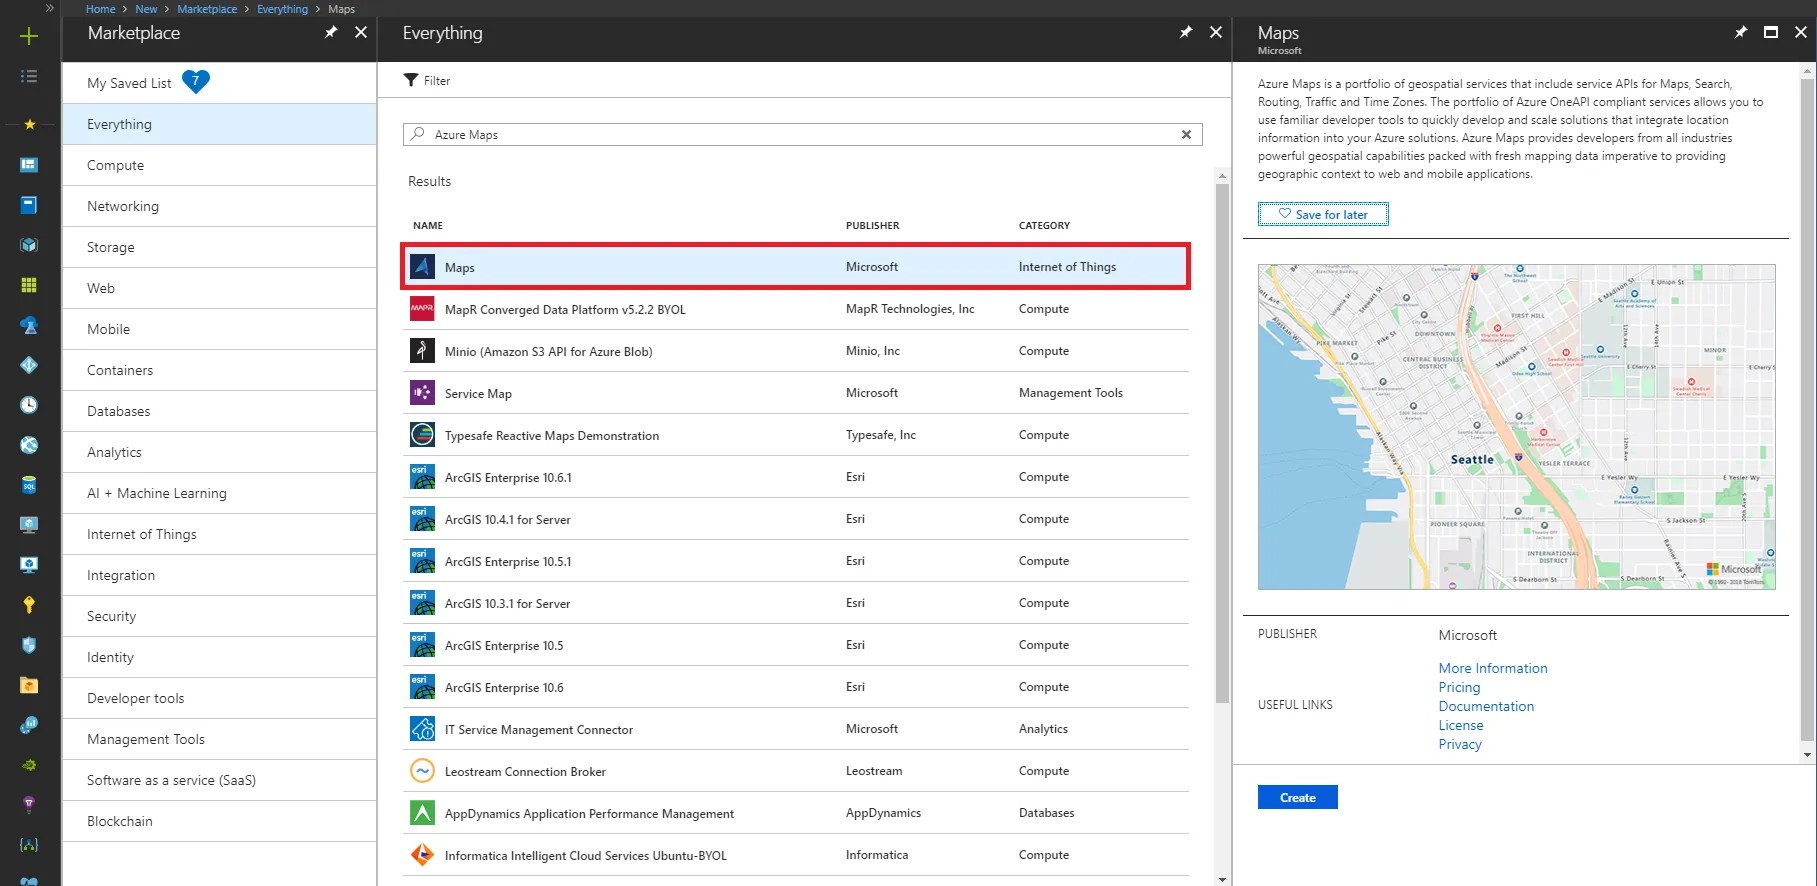Click the Maps blade scroll-down arrow
Viewport: 1817px width, 886px height.
(x=1807, y=755)
